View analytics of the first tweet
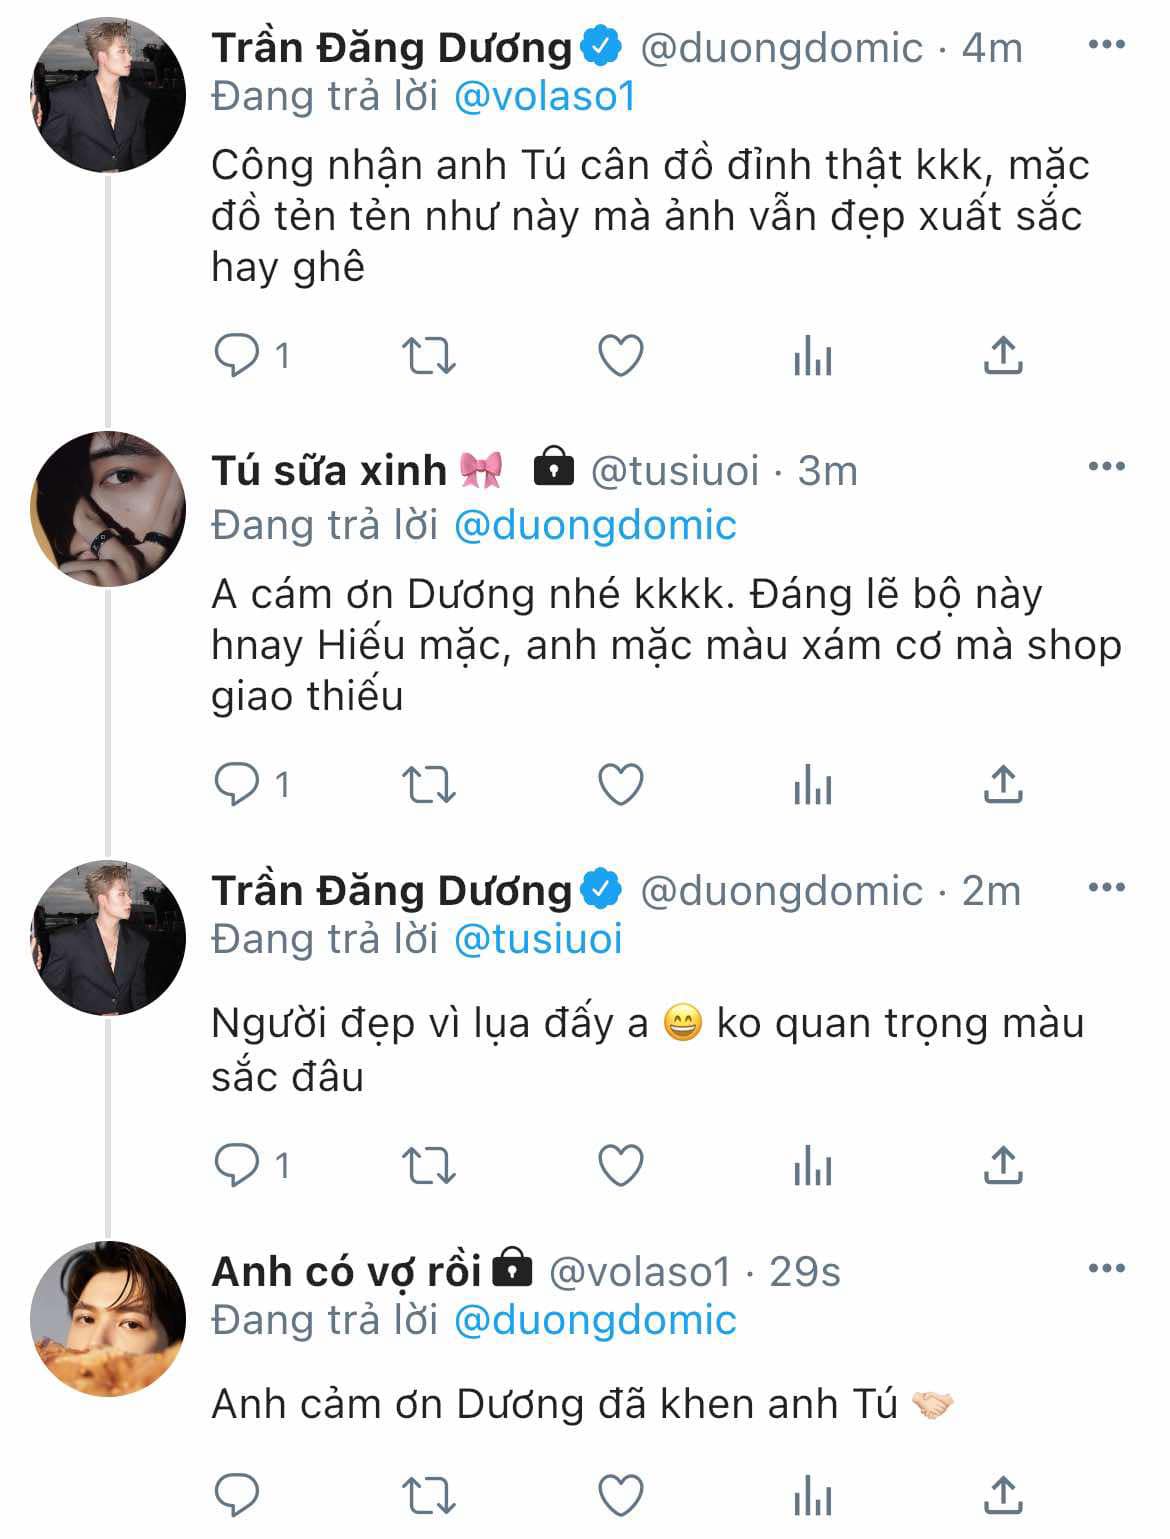The width and height of the screenshot is (1170, 1539). [x=812, y=355]
